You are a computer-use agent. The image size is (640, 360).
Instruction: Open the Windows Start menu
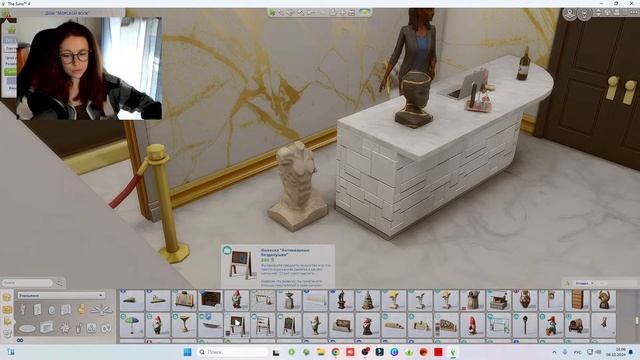pyautogui.click(x=187, y=352)
